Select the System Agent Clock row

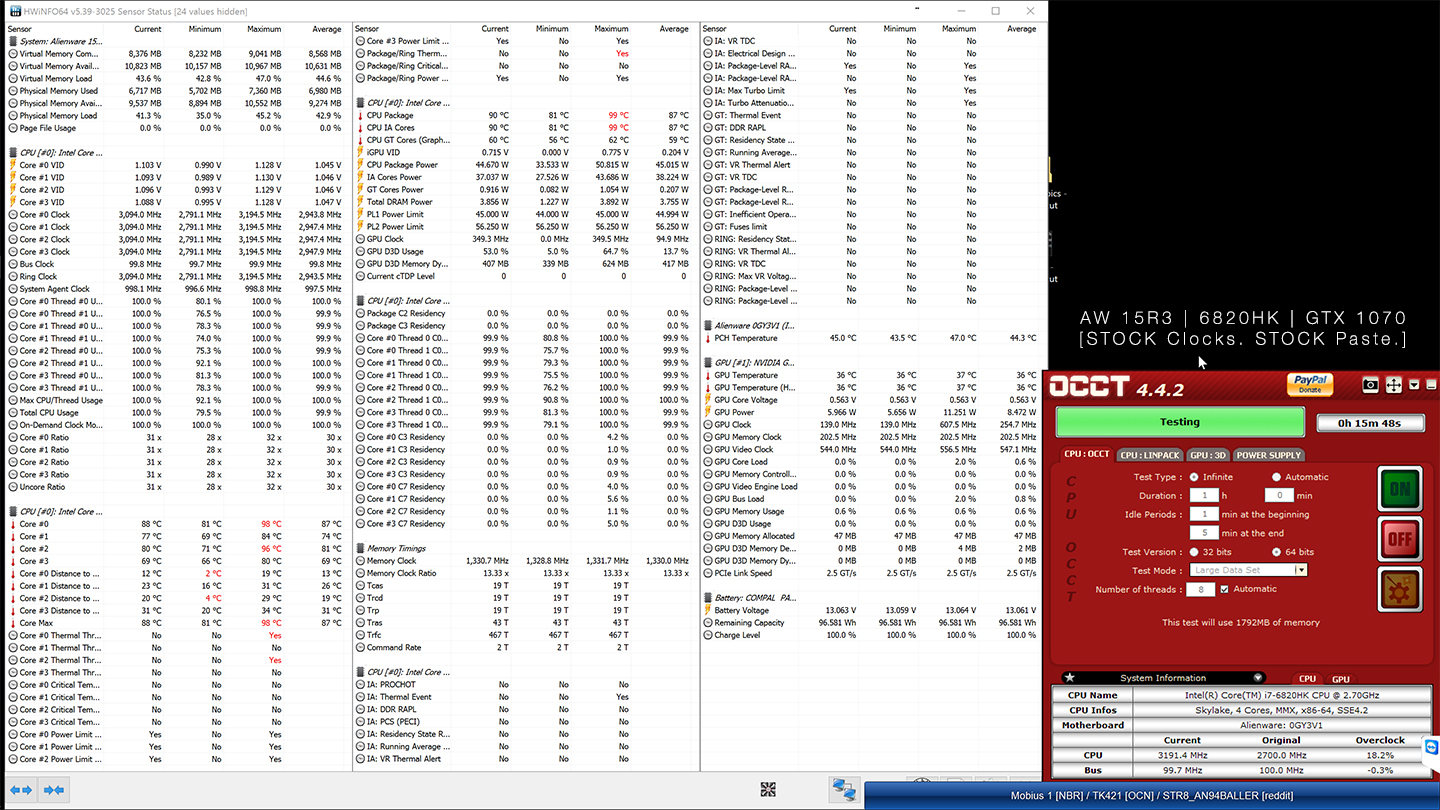point(177,289)
